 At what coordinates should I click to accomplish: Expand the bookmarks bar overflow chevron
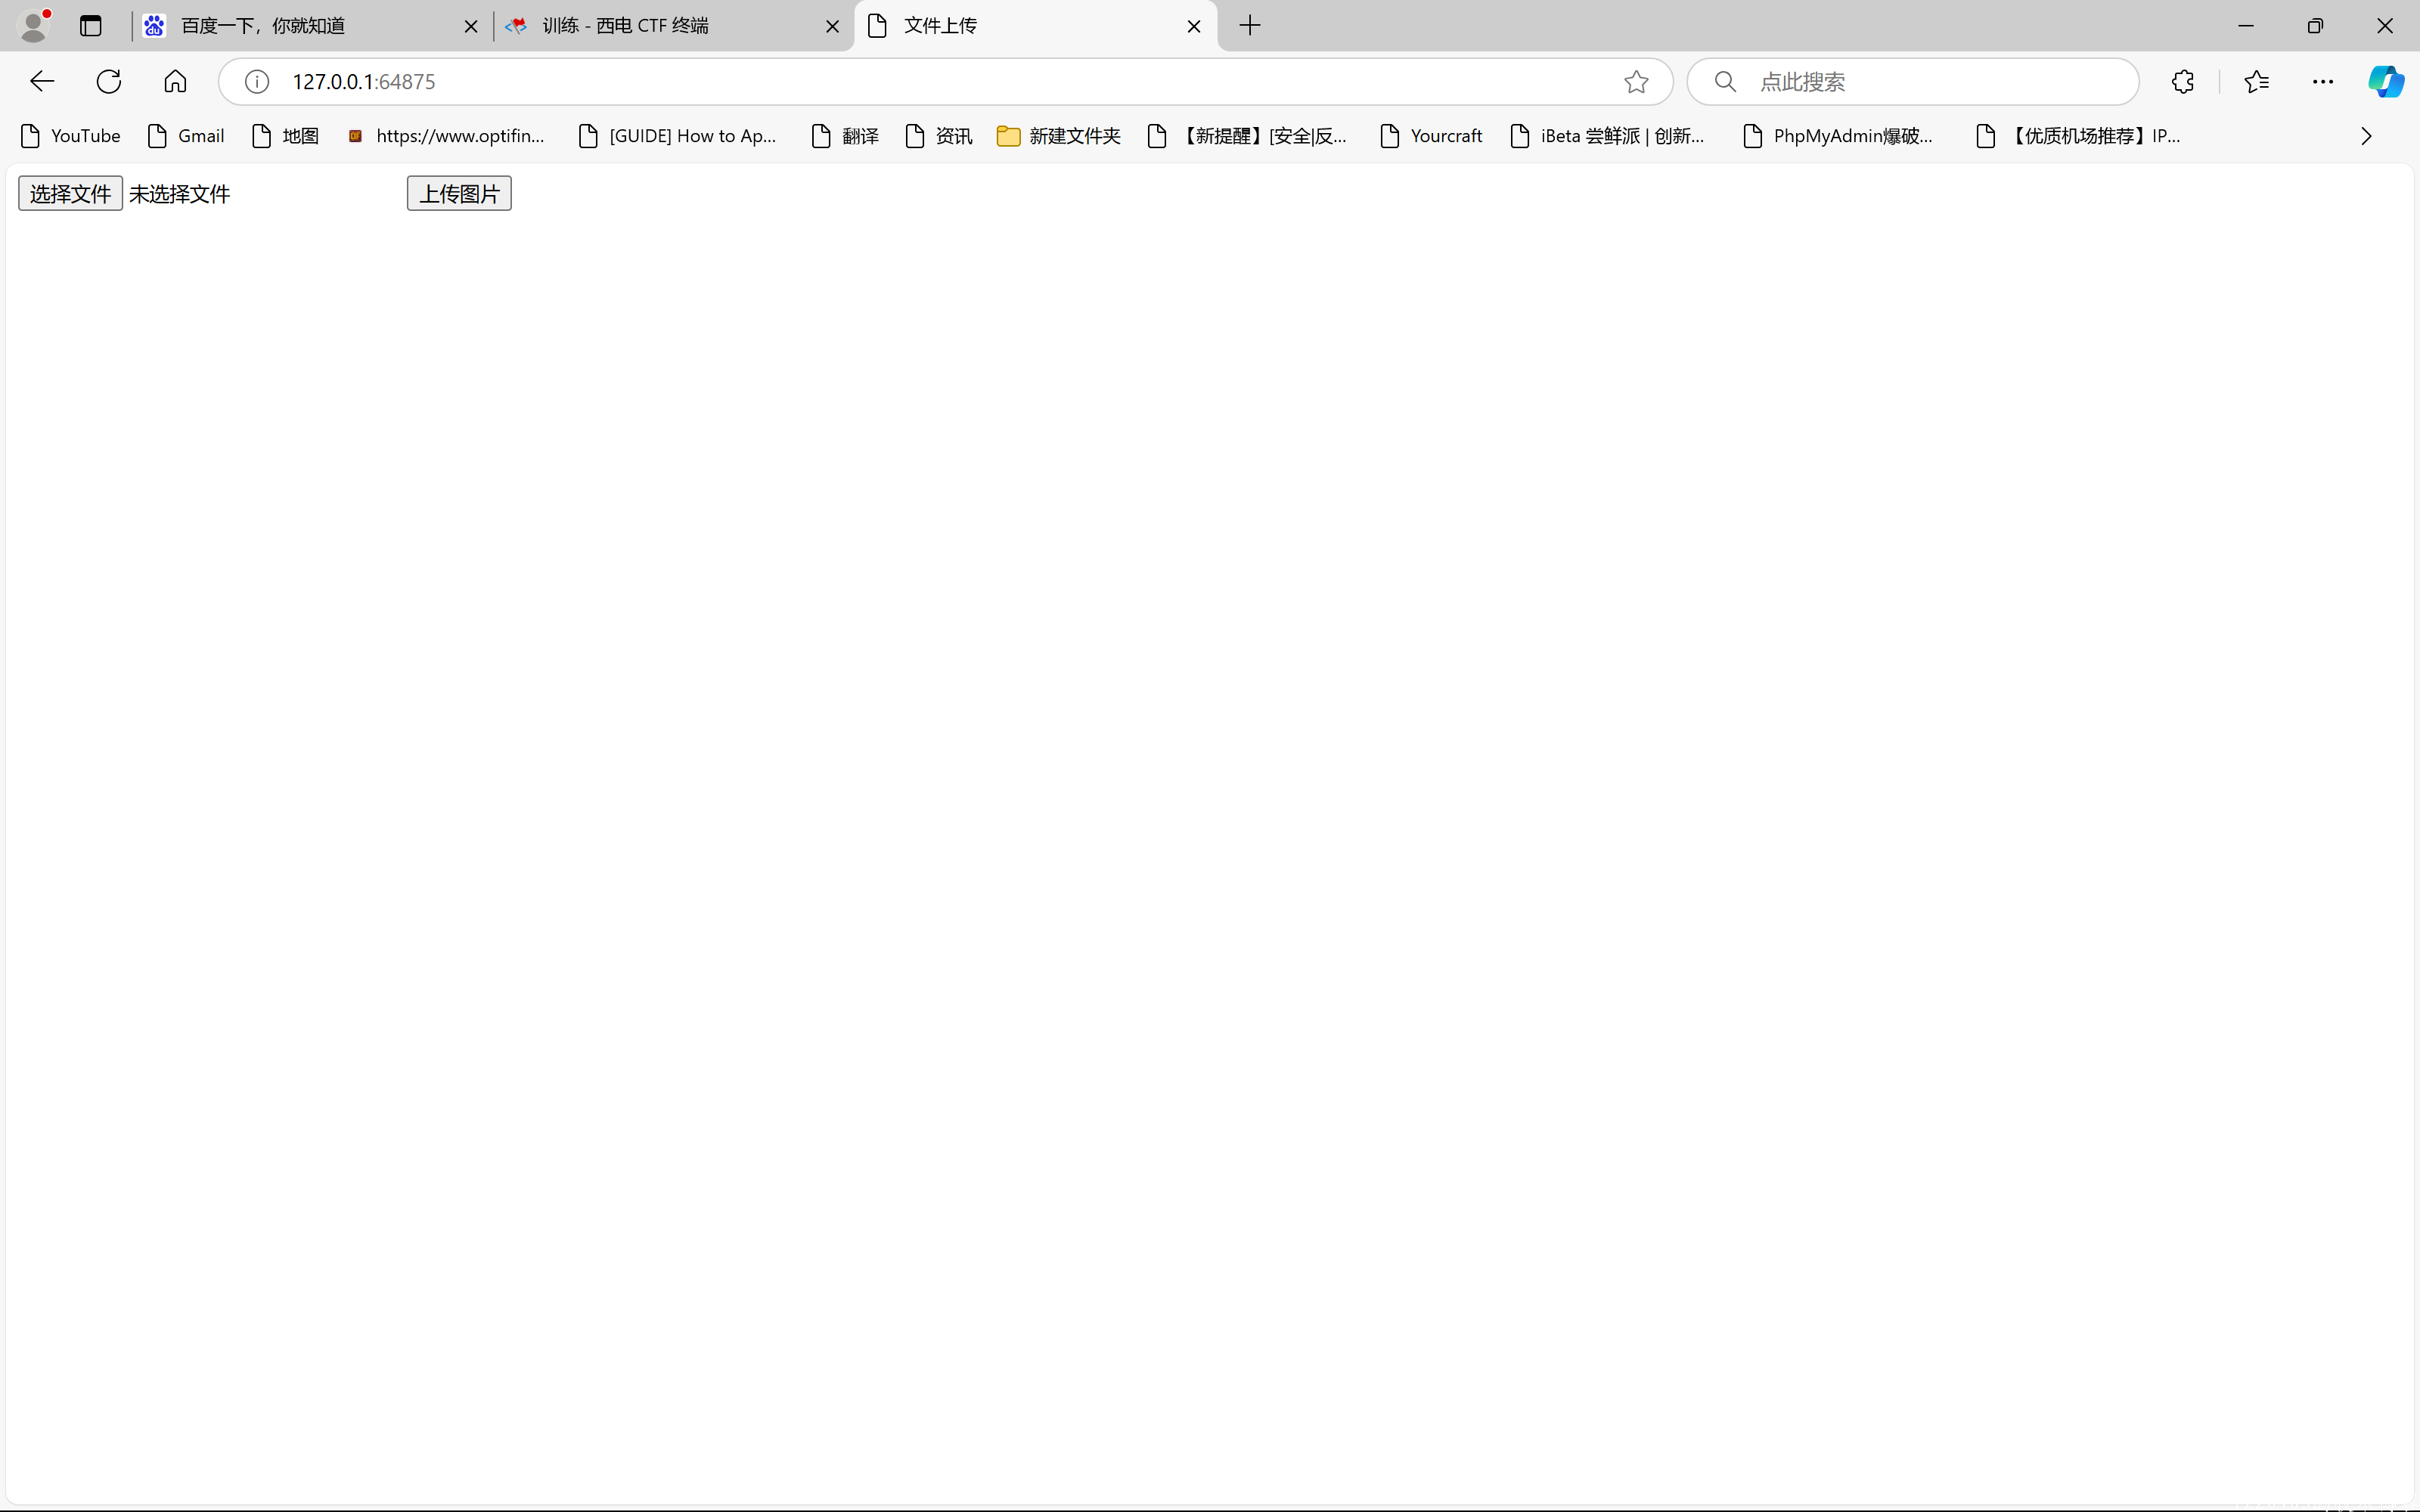coord(2366,136)
